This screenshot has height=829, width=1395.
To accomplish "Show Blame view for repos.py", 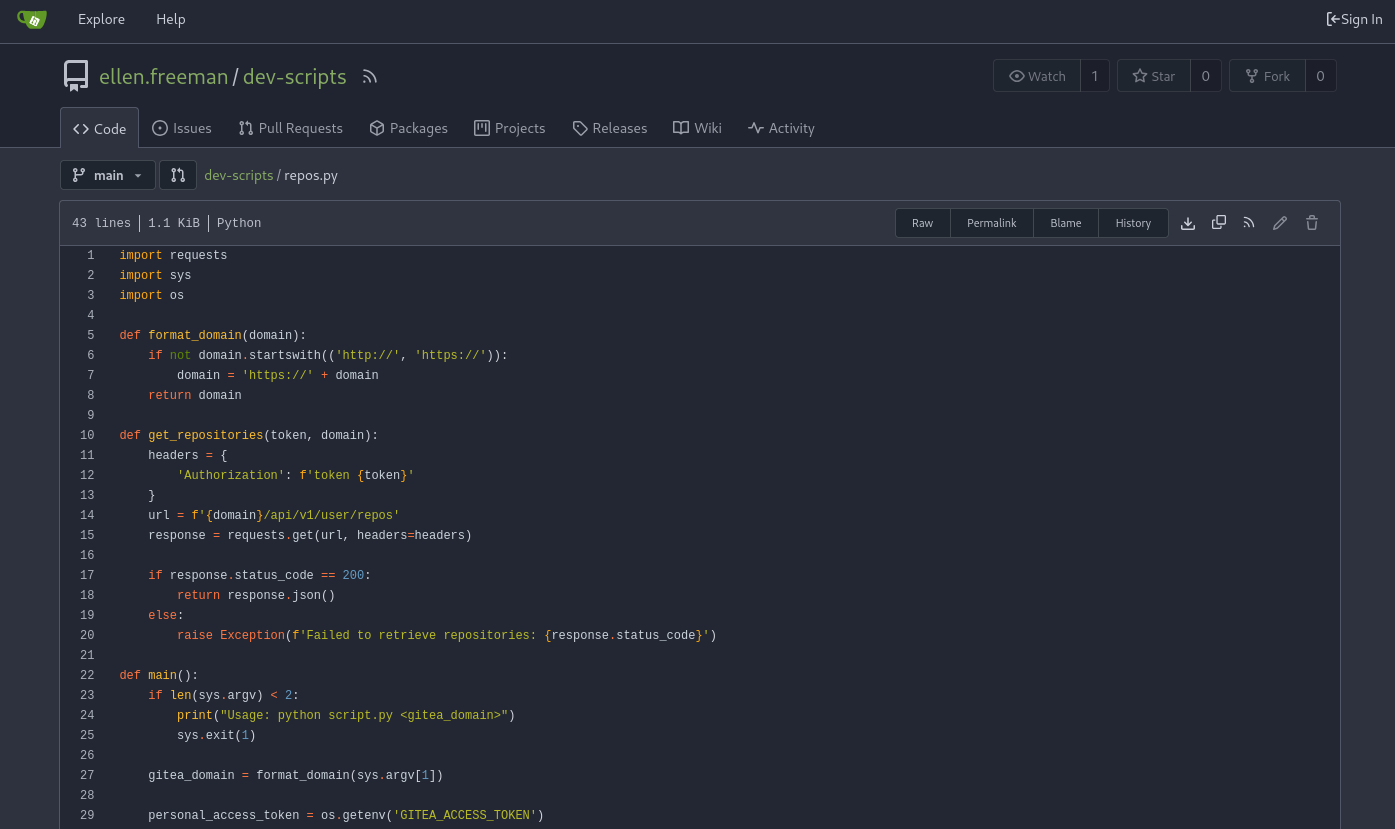I will coord(1066,223).
